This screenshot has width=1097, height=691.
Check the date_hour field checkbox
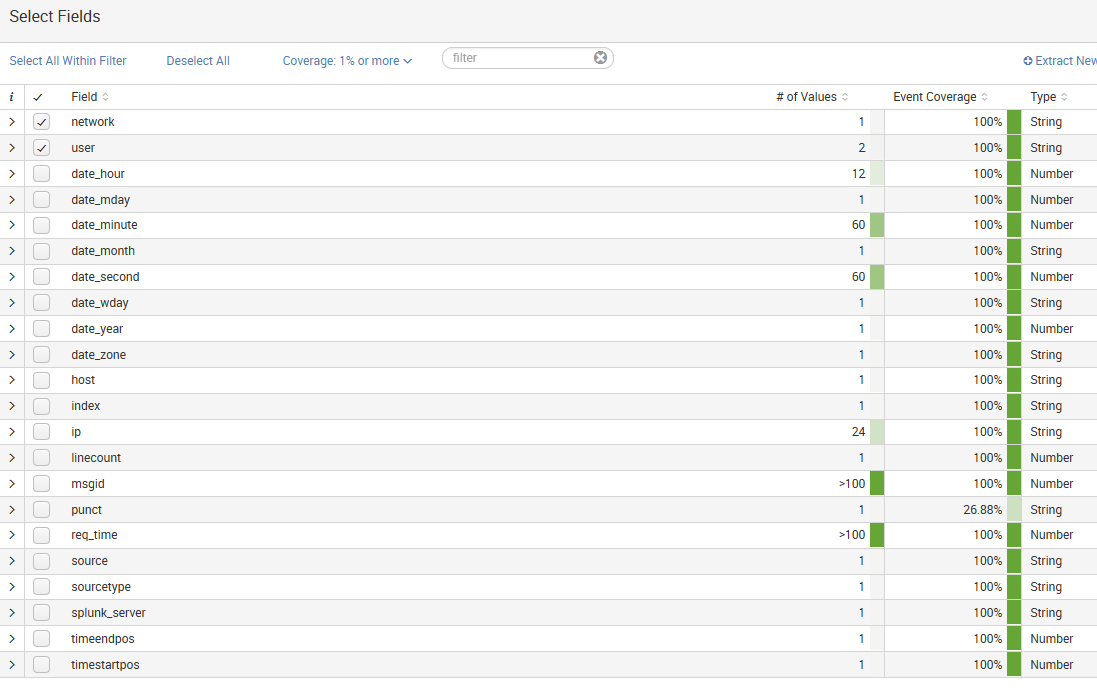(41, 173)
